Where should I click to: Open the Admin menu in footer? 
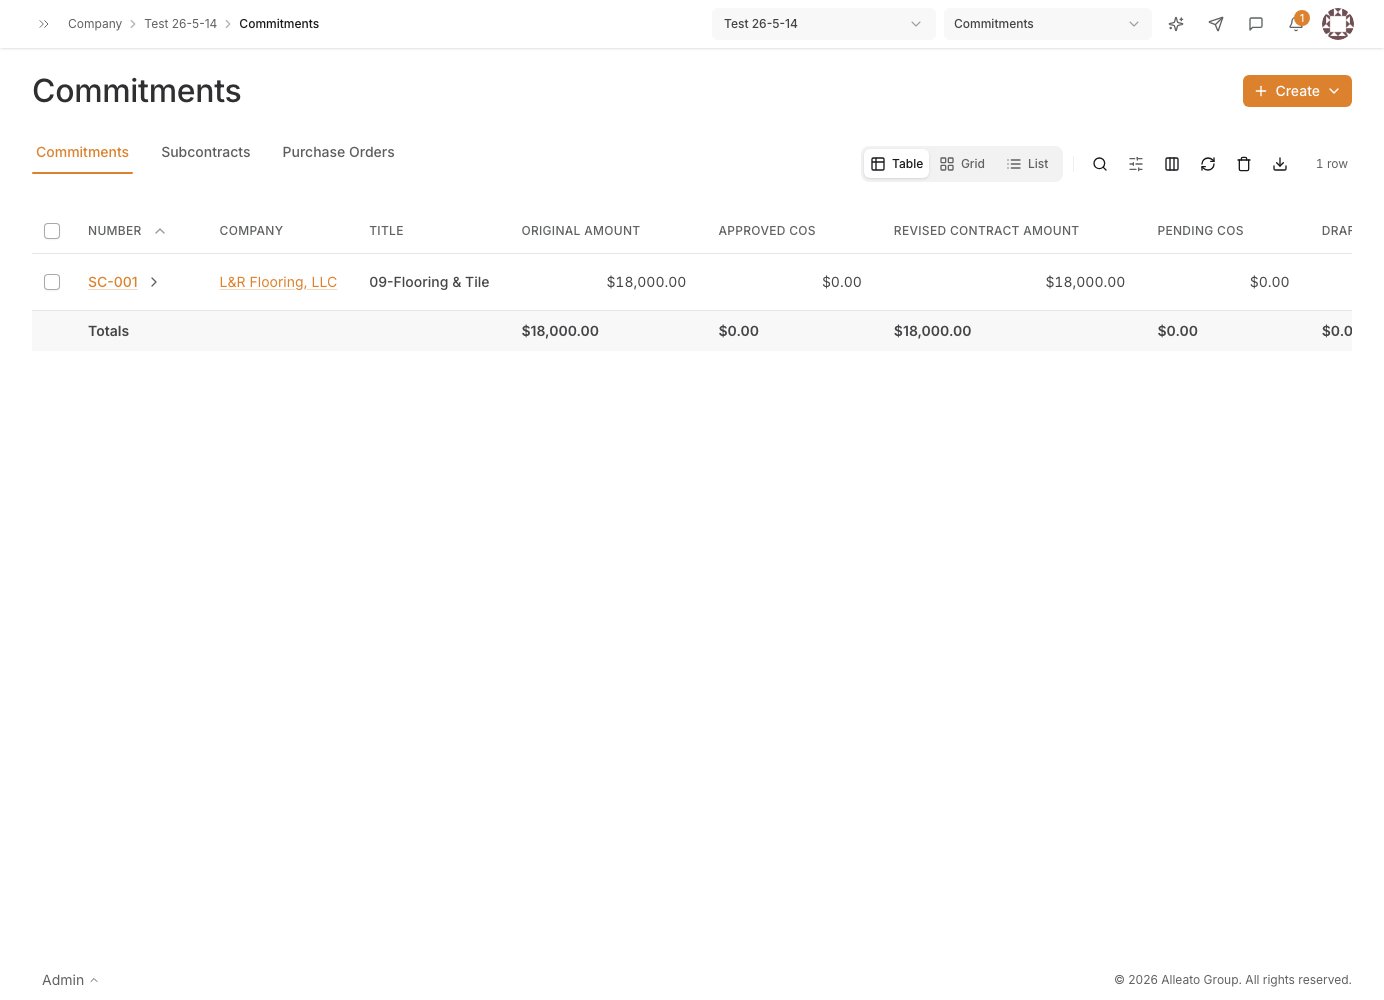[x=70, y=980]
